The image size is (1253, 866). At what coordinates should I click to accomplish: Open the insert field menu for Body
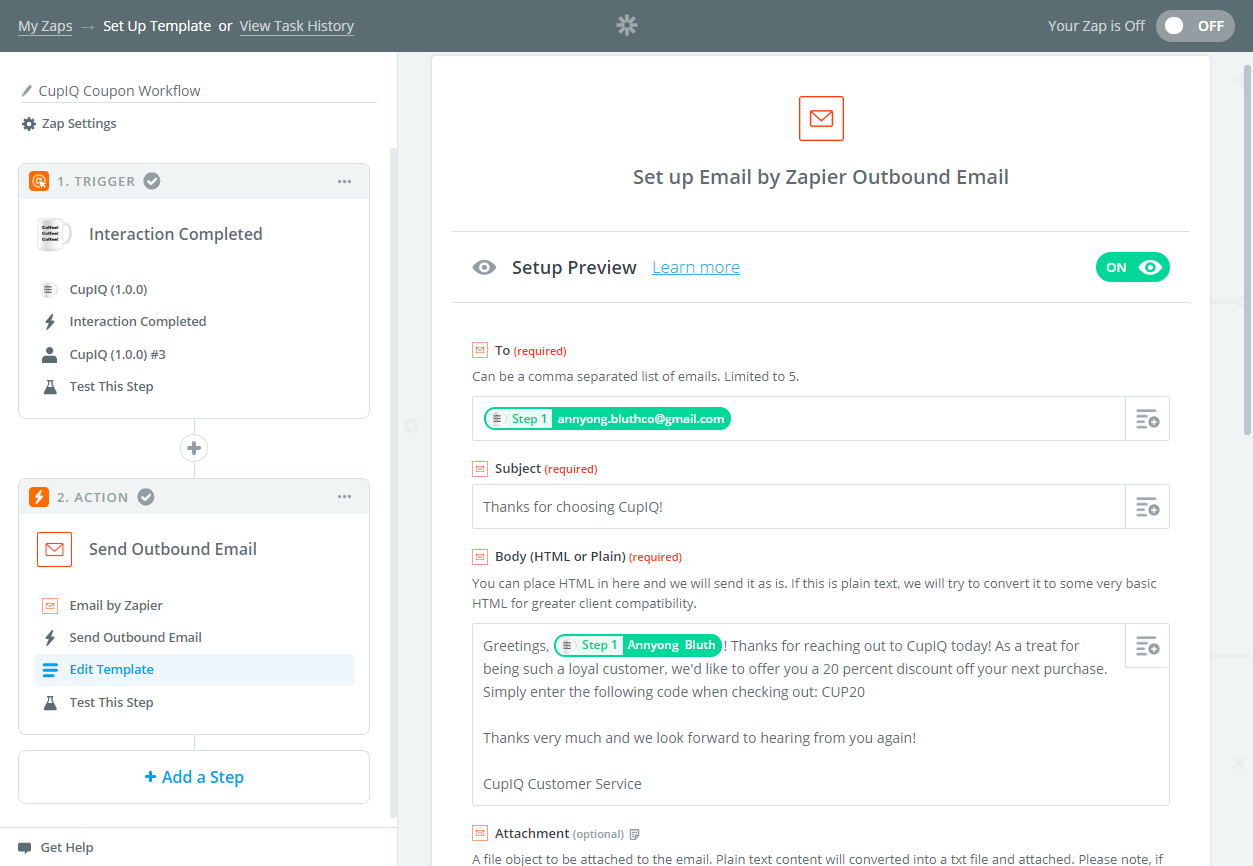click(x=1147, y=646)
